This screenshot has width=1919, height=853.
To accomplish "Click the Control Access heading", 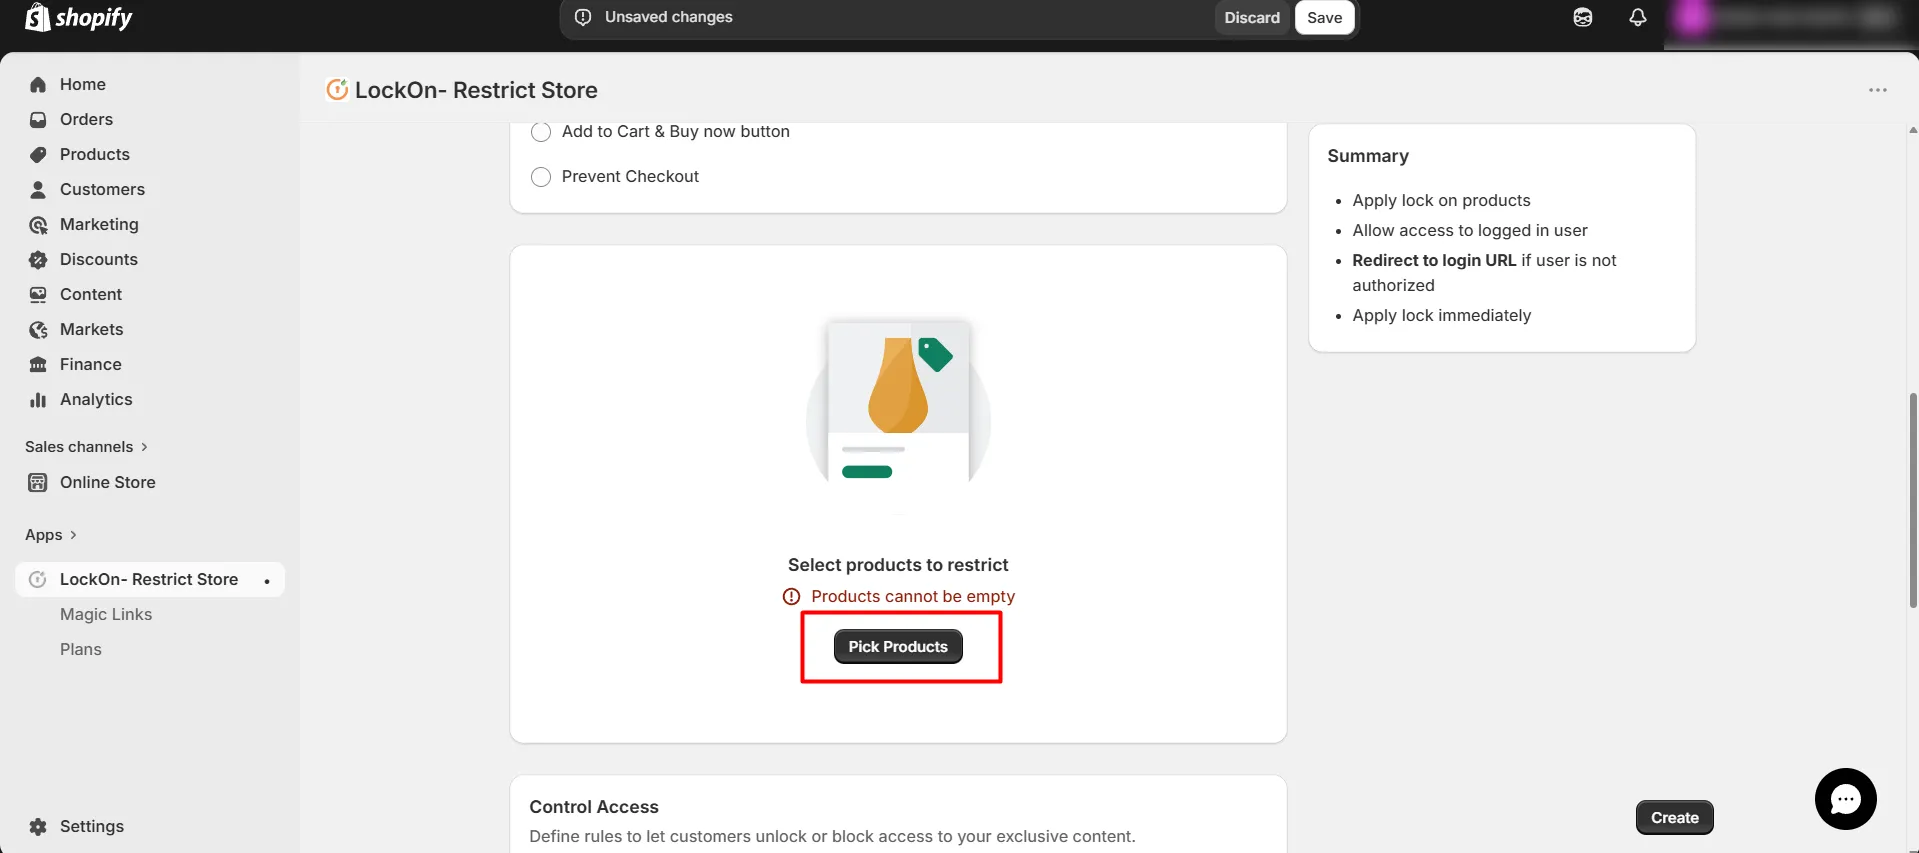I will point(593,807).
